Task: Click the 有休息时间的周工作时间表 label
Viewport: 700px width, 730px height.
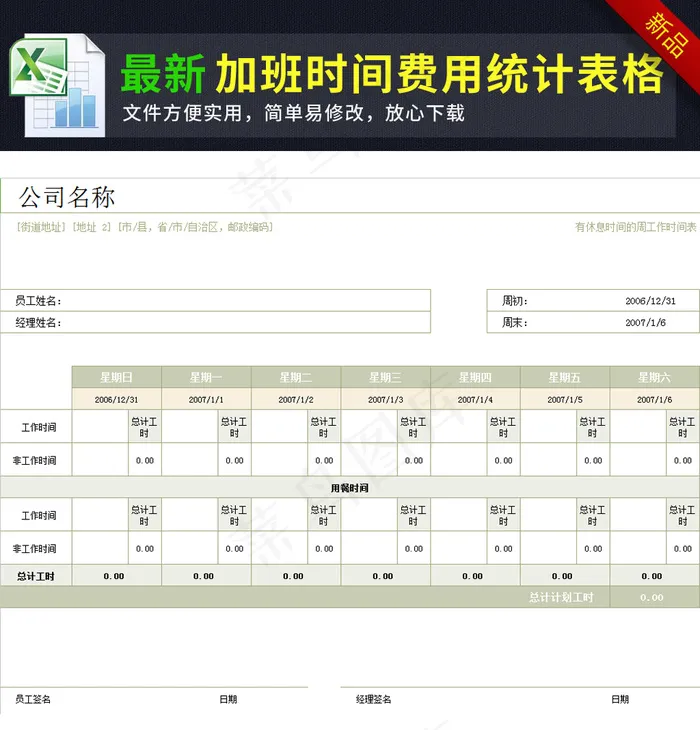Action: [635, 228]
